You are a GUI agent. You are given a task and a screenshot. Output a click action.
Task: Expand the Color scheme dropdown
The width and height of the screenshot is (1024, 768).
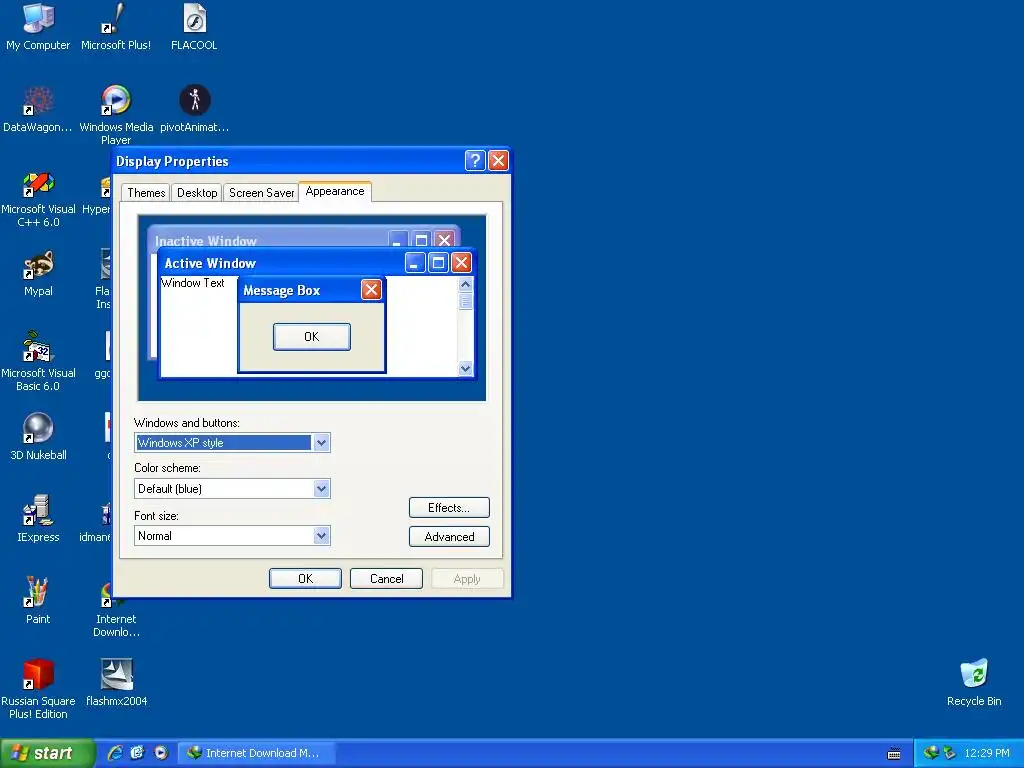(321, 488)
